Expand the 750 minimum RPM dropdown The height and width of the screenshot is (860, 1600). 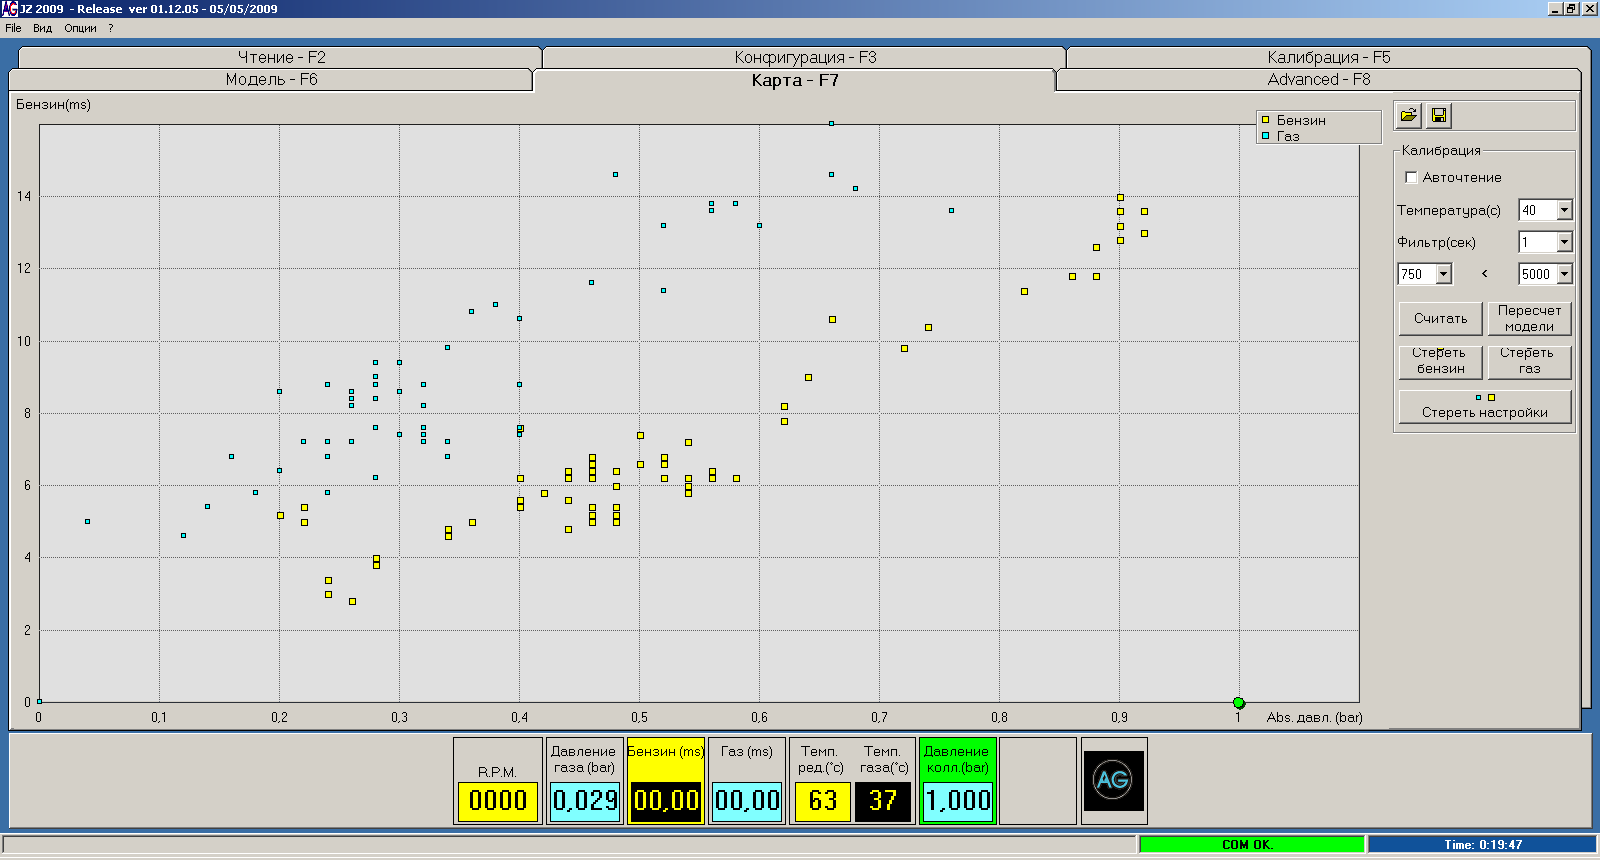1443,274
